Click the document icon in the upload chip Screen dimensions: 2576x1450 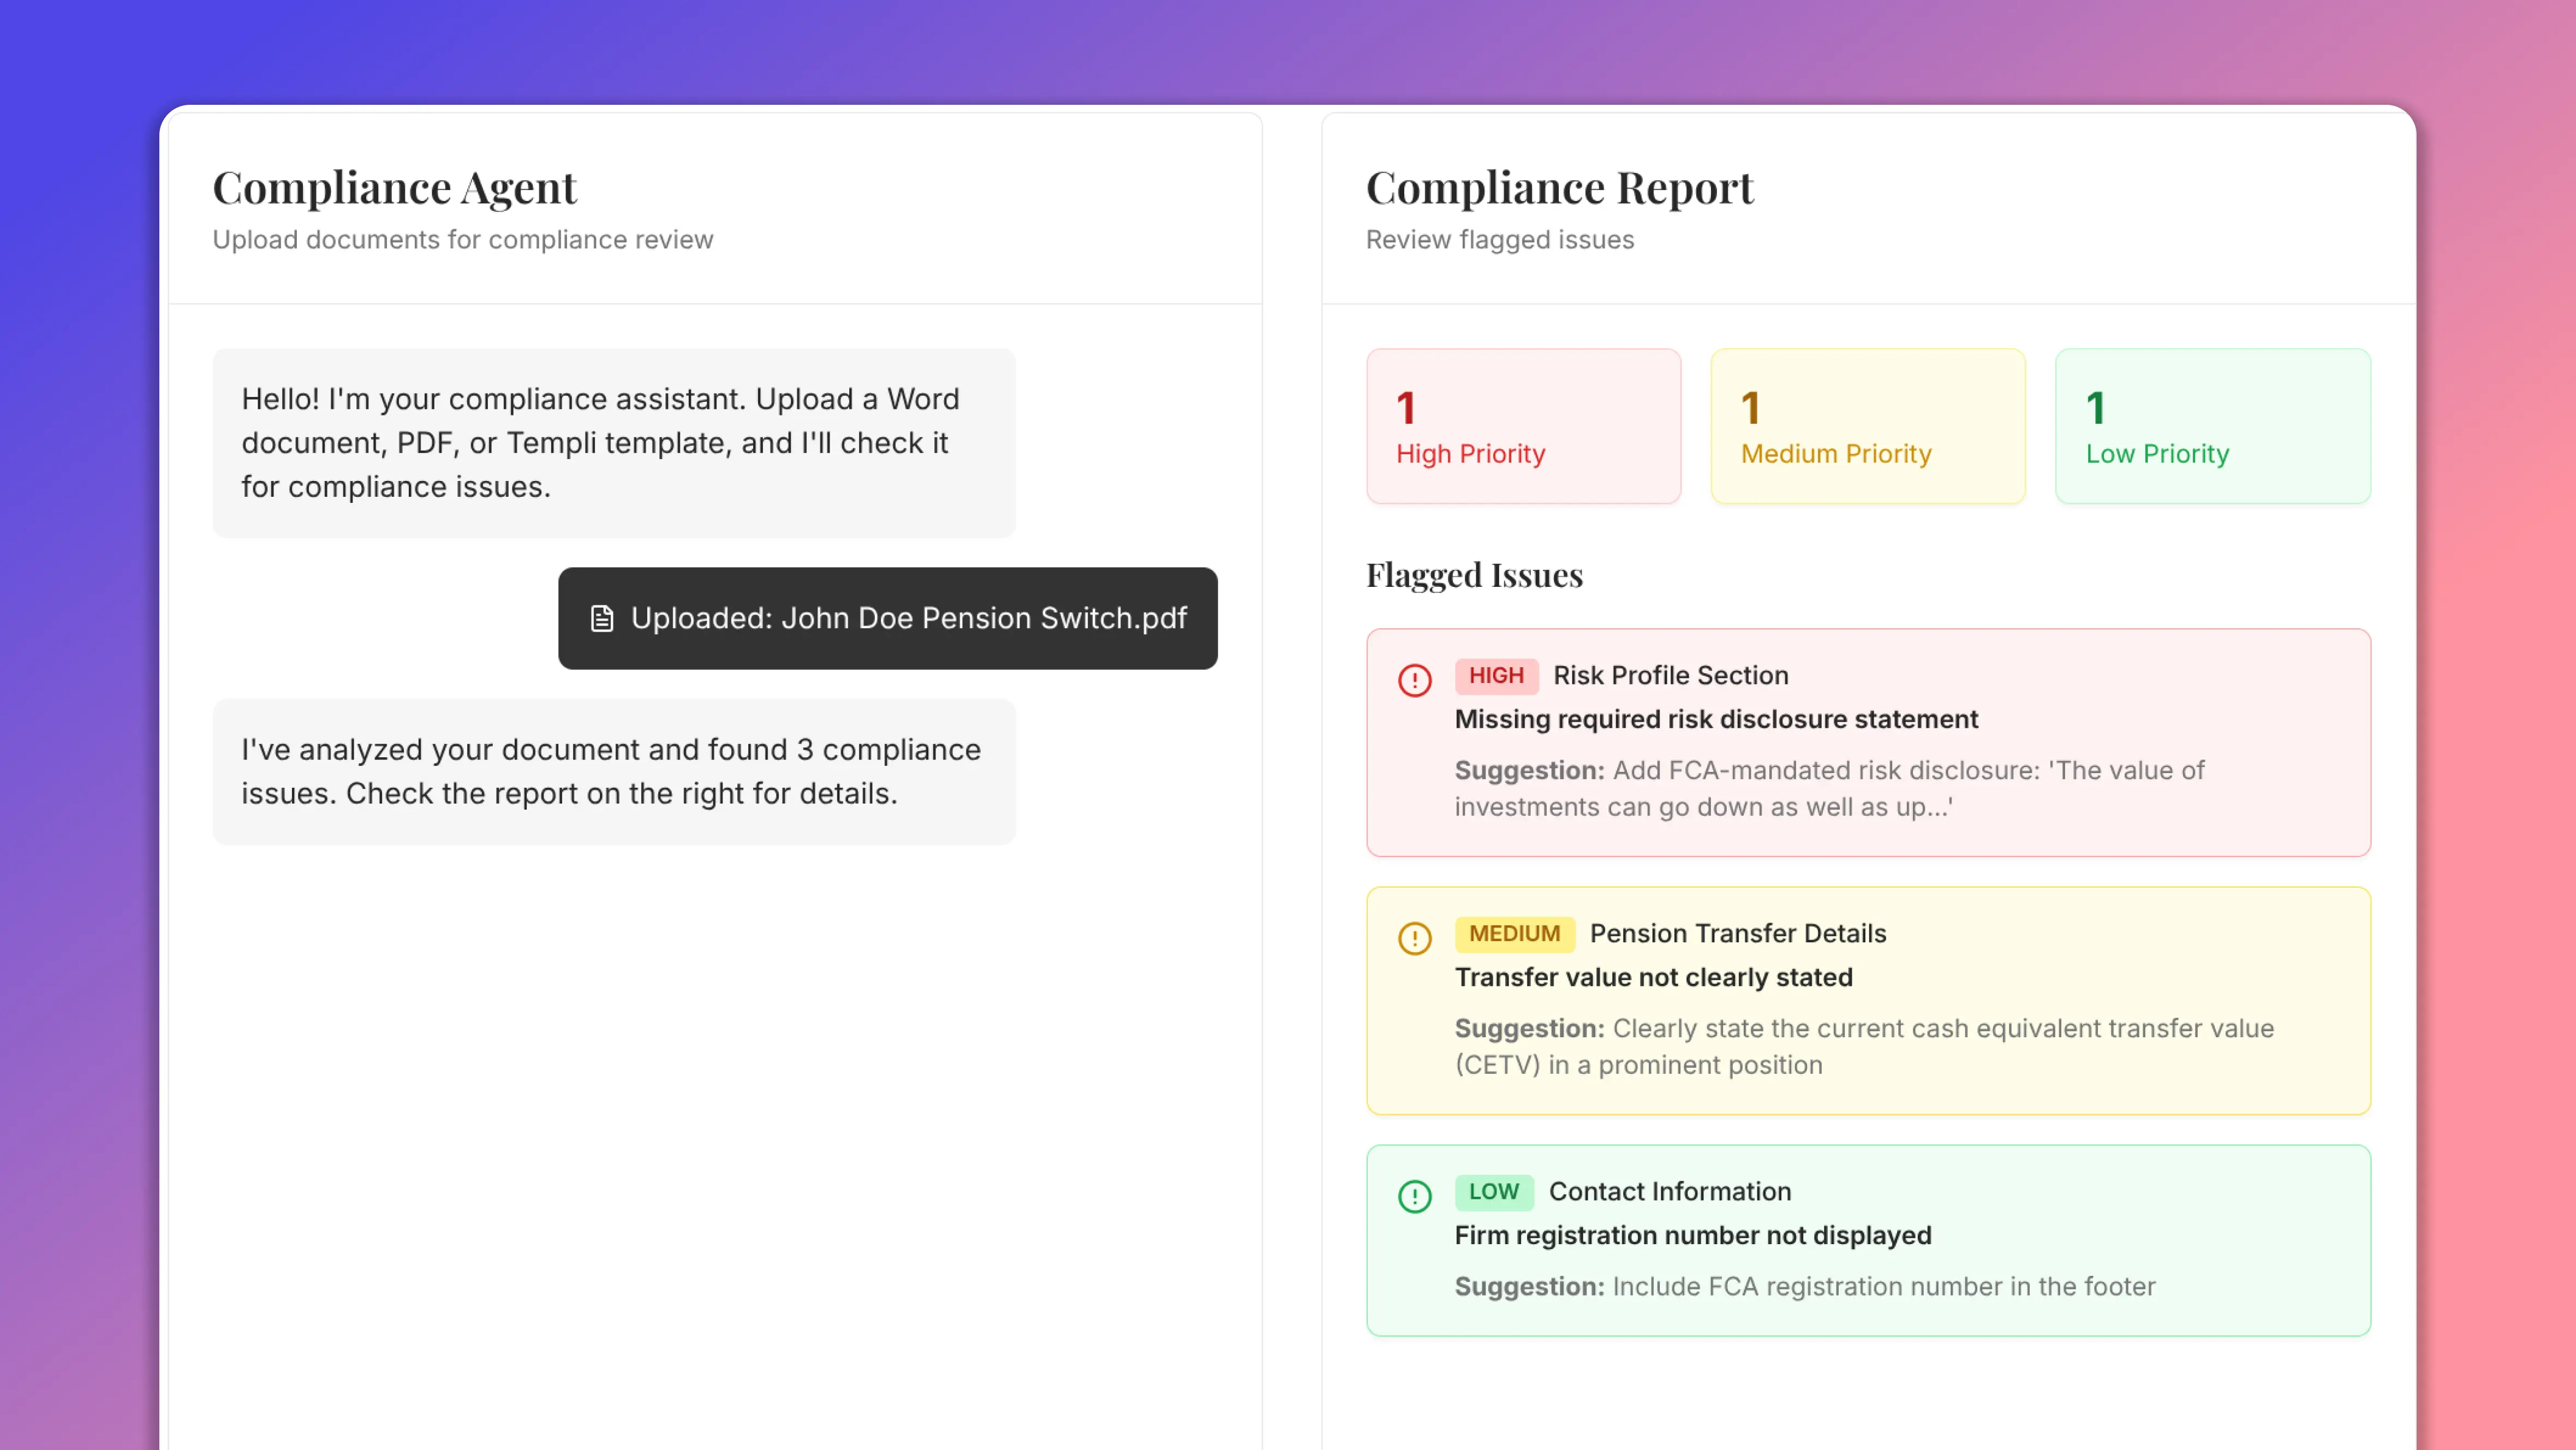tap(602, 618)
